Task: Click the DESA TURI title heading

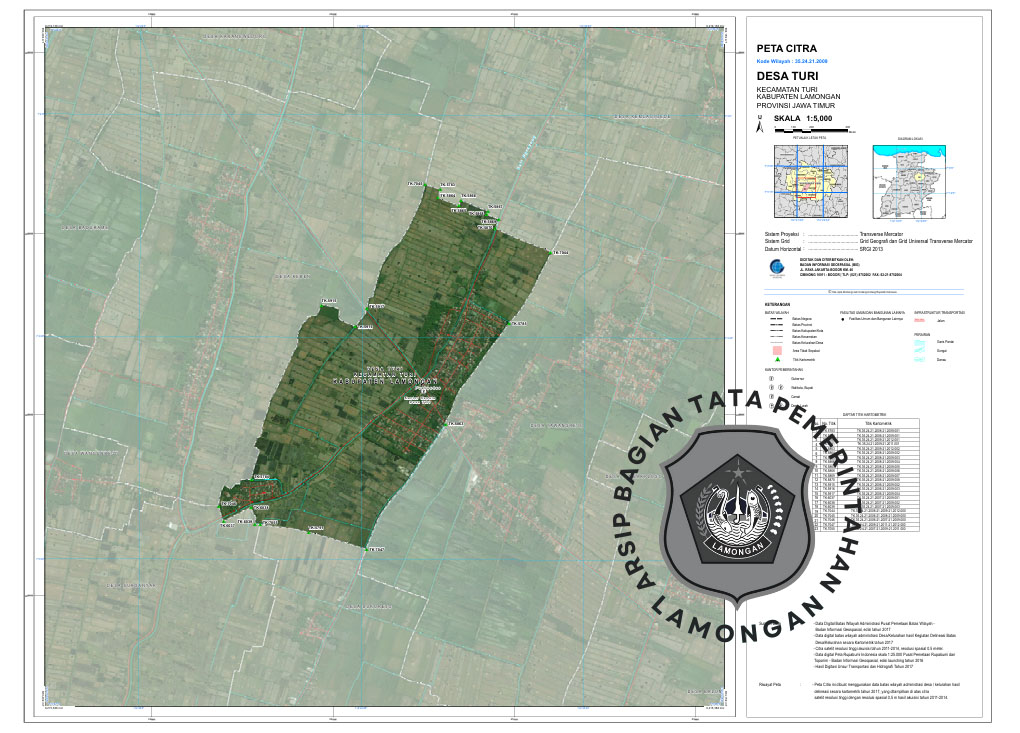Action: [x=787, y=76]
